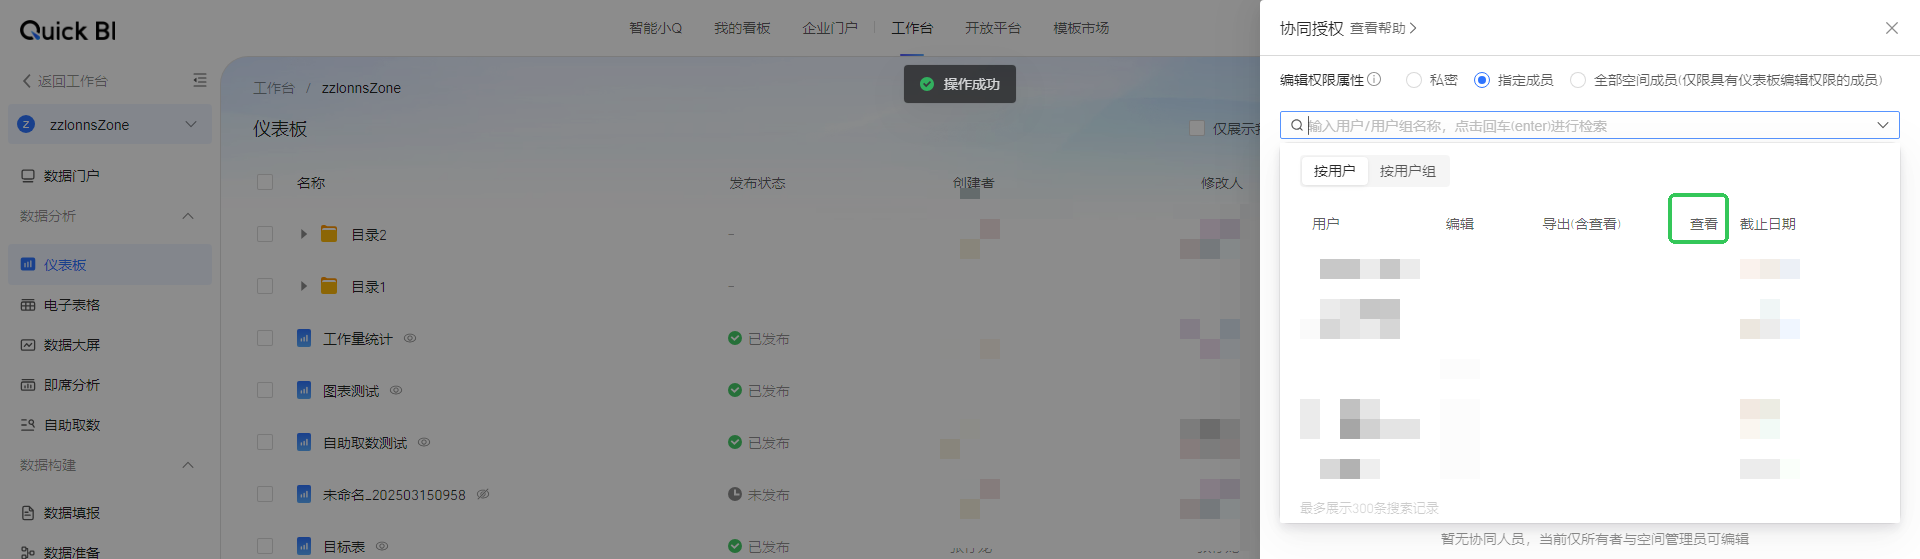Viewport: 1920px width, 559px height.
Task: Click the eye icon next to 自助取数测试
Action: [x=424, y=442]
